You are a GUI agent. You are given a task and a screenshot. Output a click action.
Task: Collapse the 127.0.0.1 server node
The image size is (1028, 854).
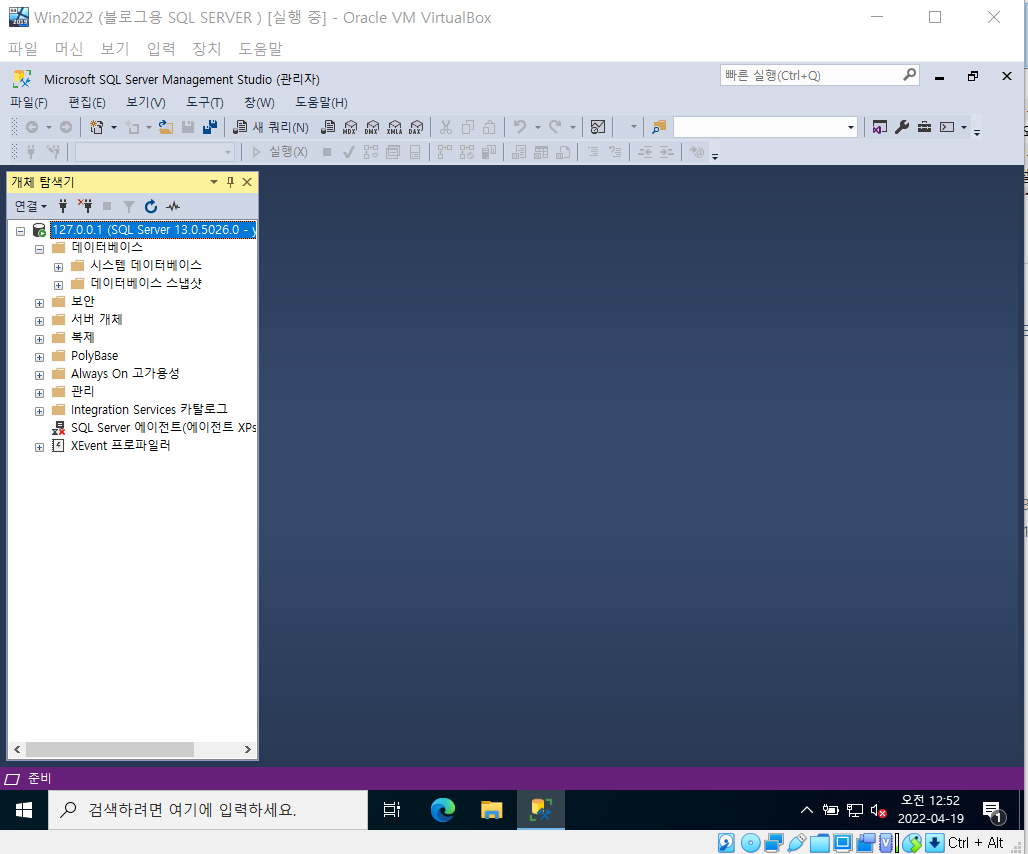point(21,231)
